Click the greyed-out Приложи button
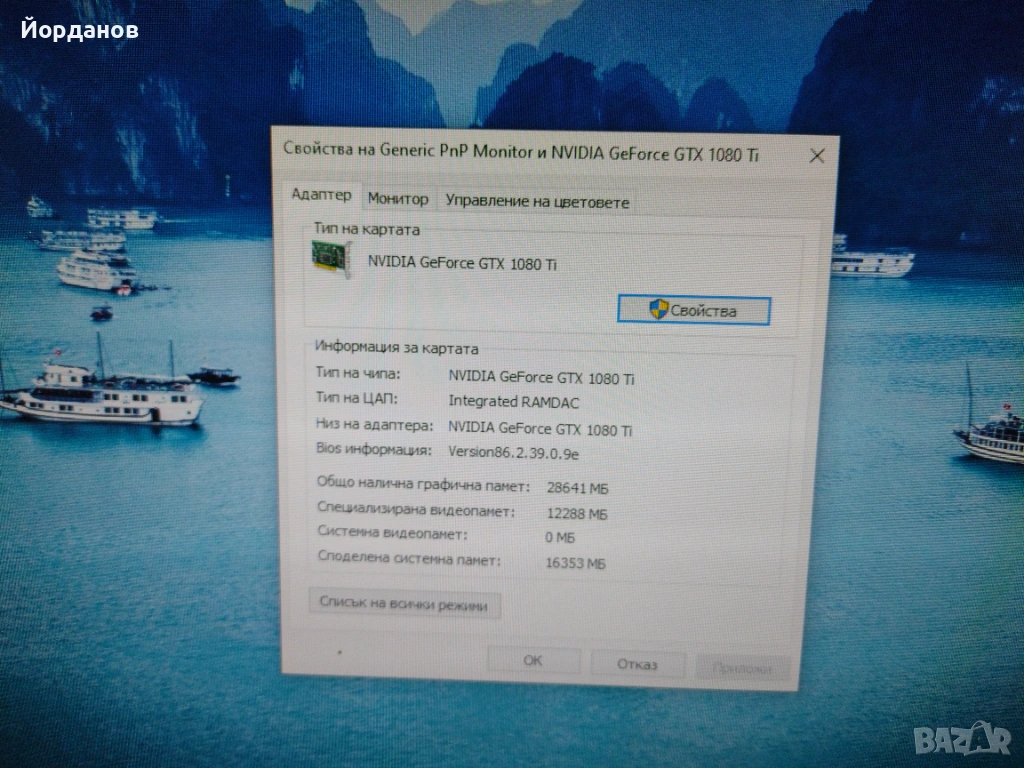 pyautogui.click(x=742, y=667)
